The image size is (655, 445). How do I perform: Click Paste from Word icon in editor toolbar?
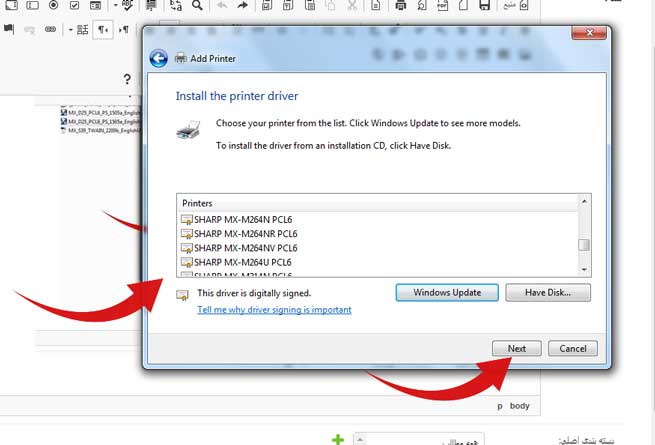click(267, 5)
